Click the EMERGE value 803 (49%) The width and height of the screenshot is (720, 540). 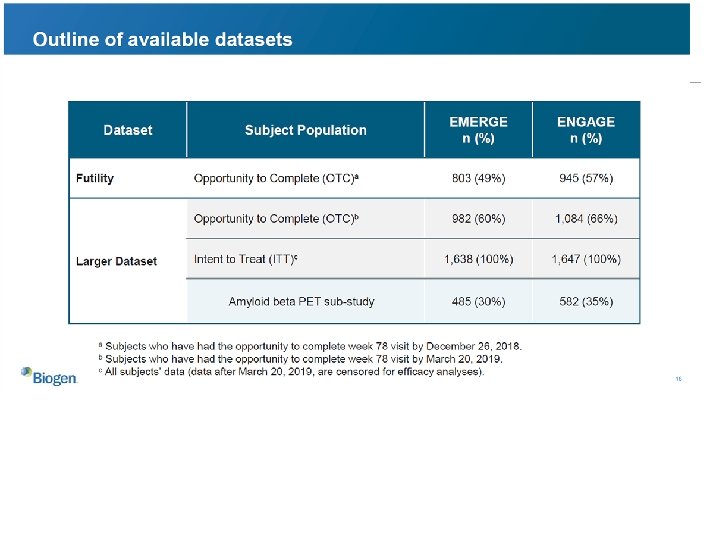coord(478,178)
